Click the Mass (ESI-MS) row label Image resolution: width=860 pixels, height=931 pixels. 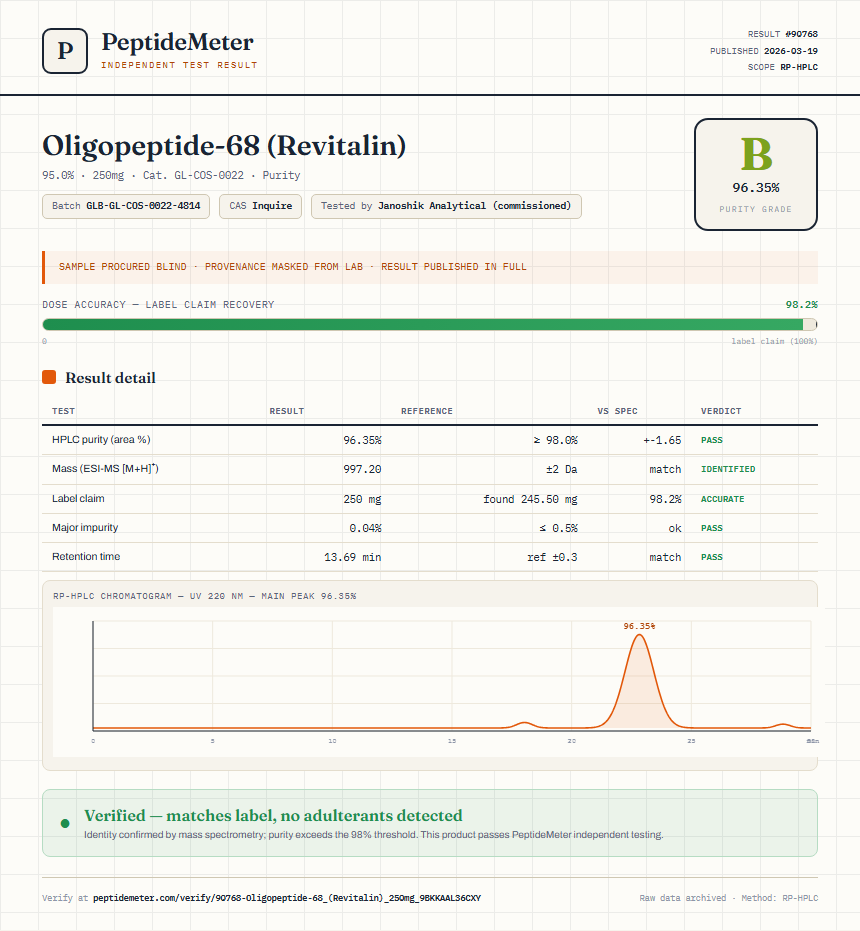click(x=105, y=468)
